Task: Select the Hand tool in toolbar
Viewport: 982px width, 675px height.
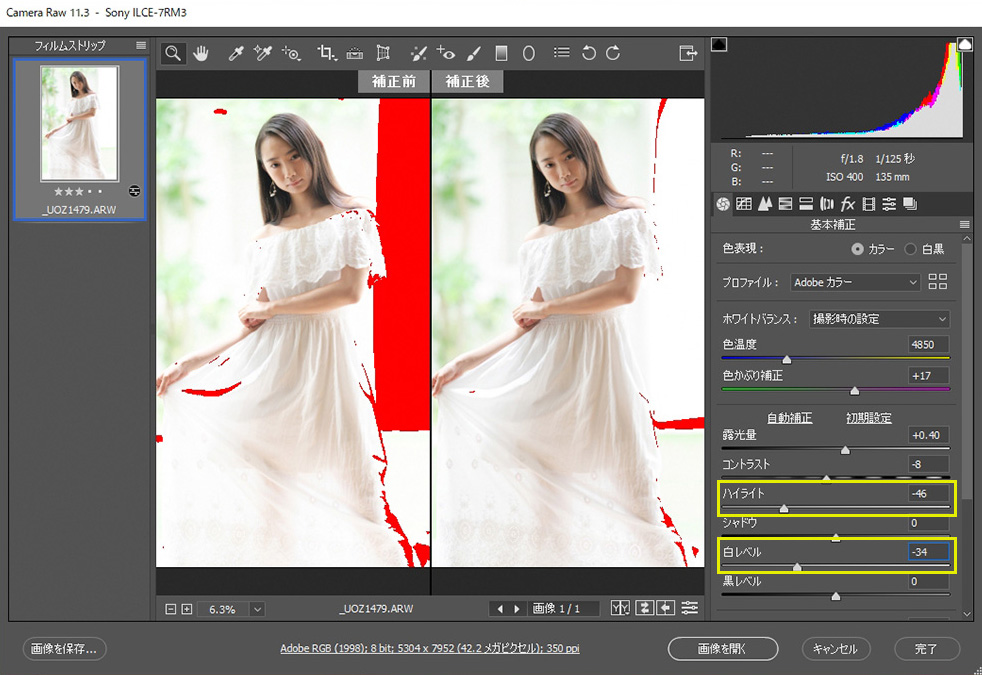Action: point(201,53)
